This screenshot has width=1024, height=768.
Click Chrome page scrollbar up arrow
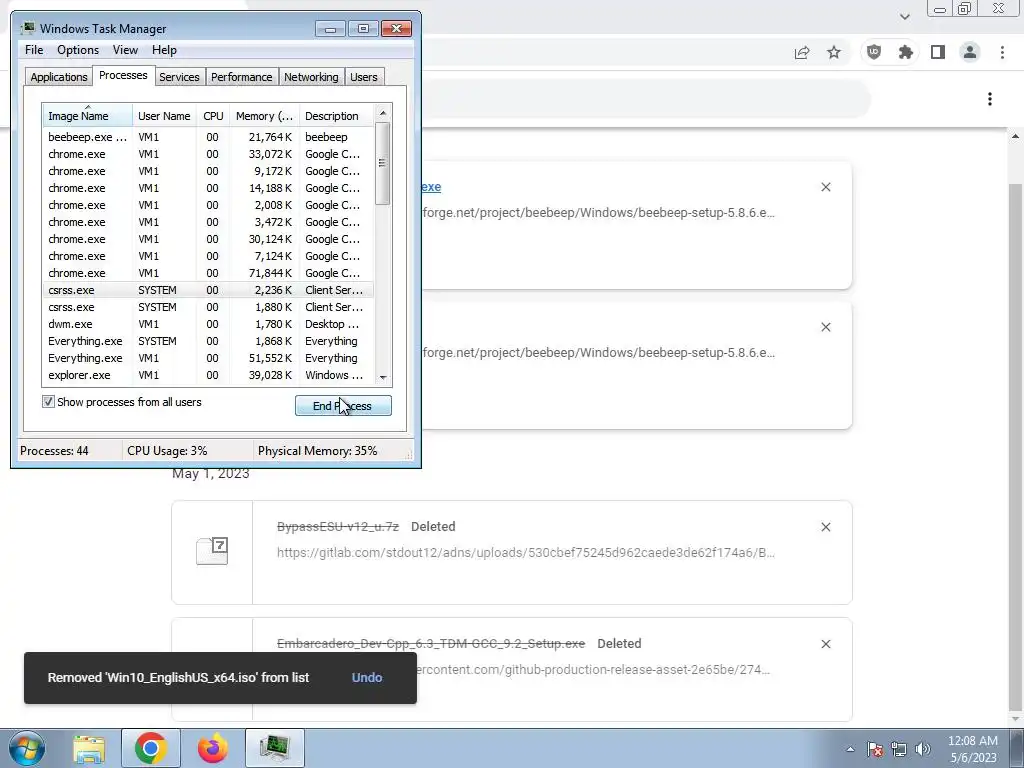[x=1016, y=136]
